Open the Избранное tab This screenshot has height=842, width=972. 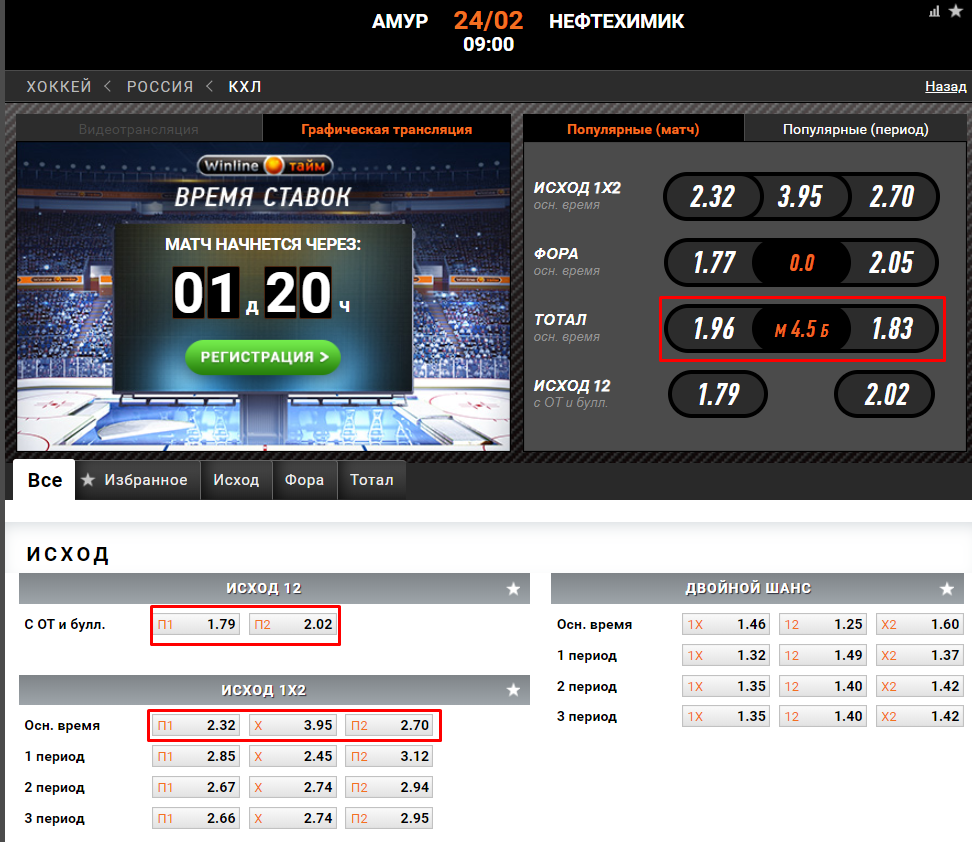pyautogui.click(x=138, y=480)
